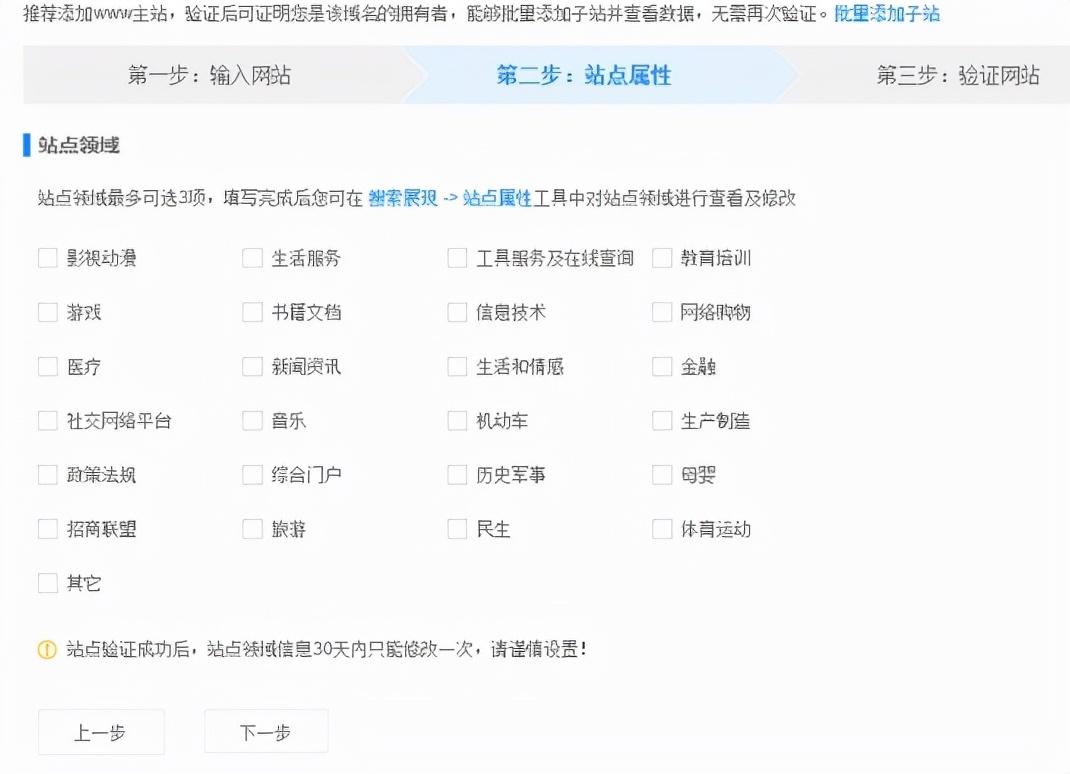Tick the 社交网络平台 checkbox
The image size is (1070, 774).
48,420
